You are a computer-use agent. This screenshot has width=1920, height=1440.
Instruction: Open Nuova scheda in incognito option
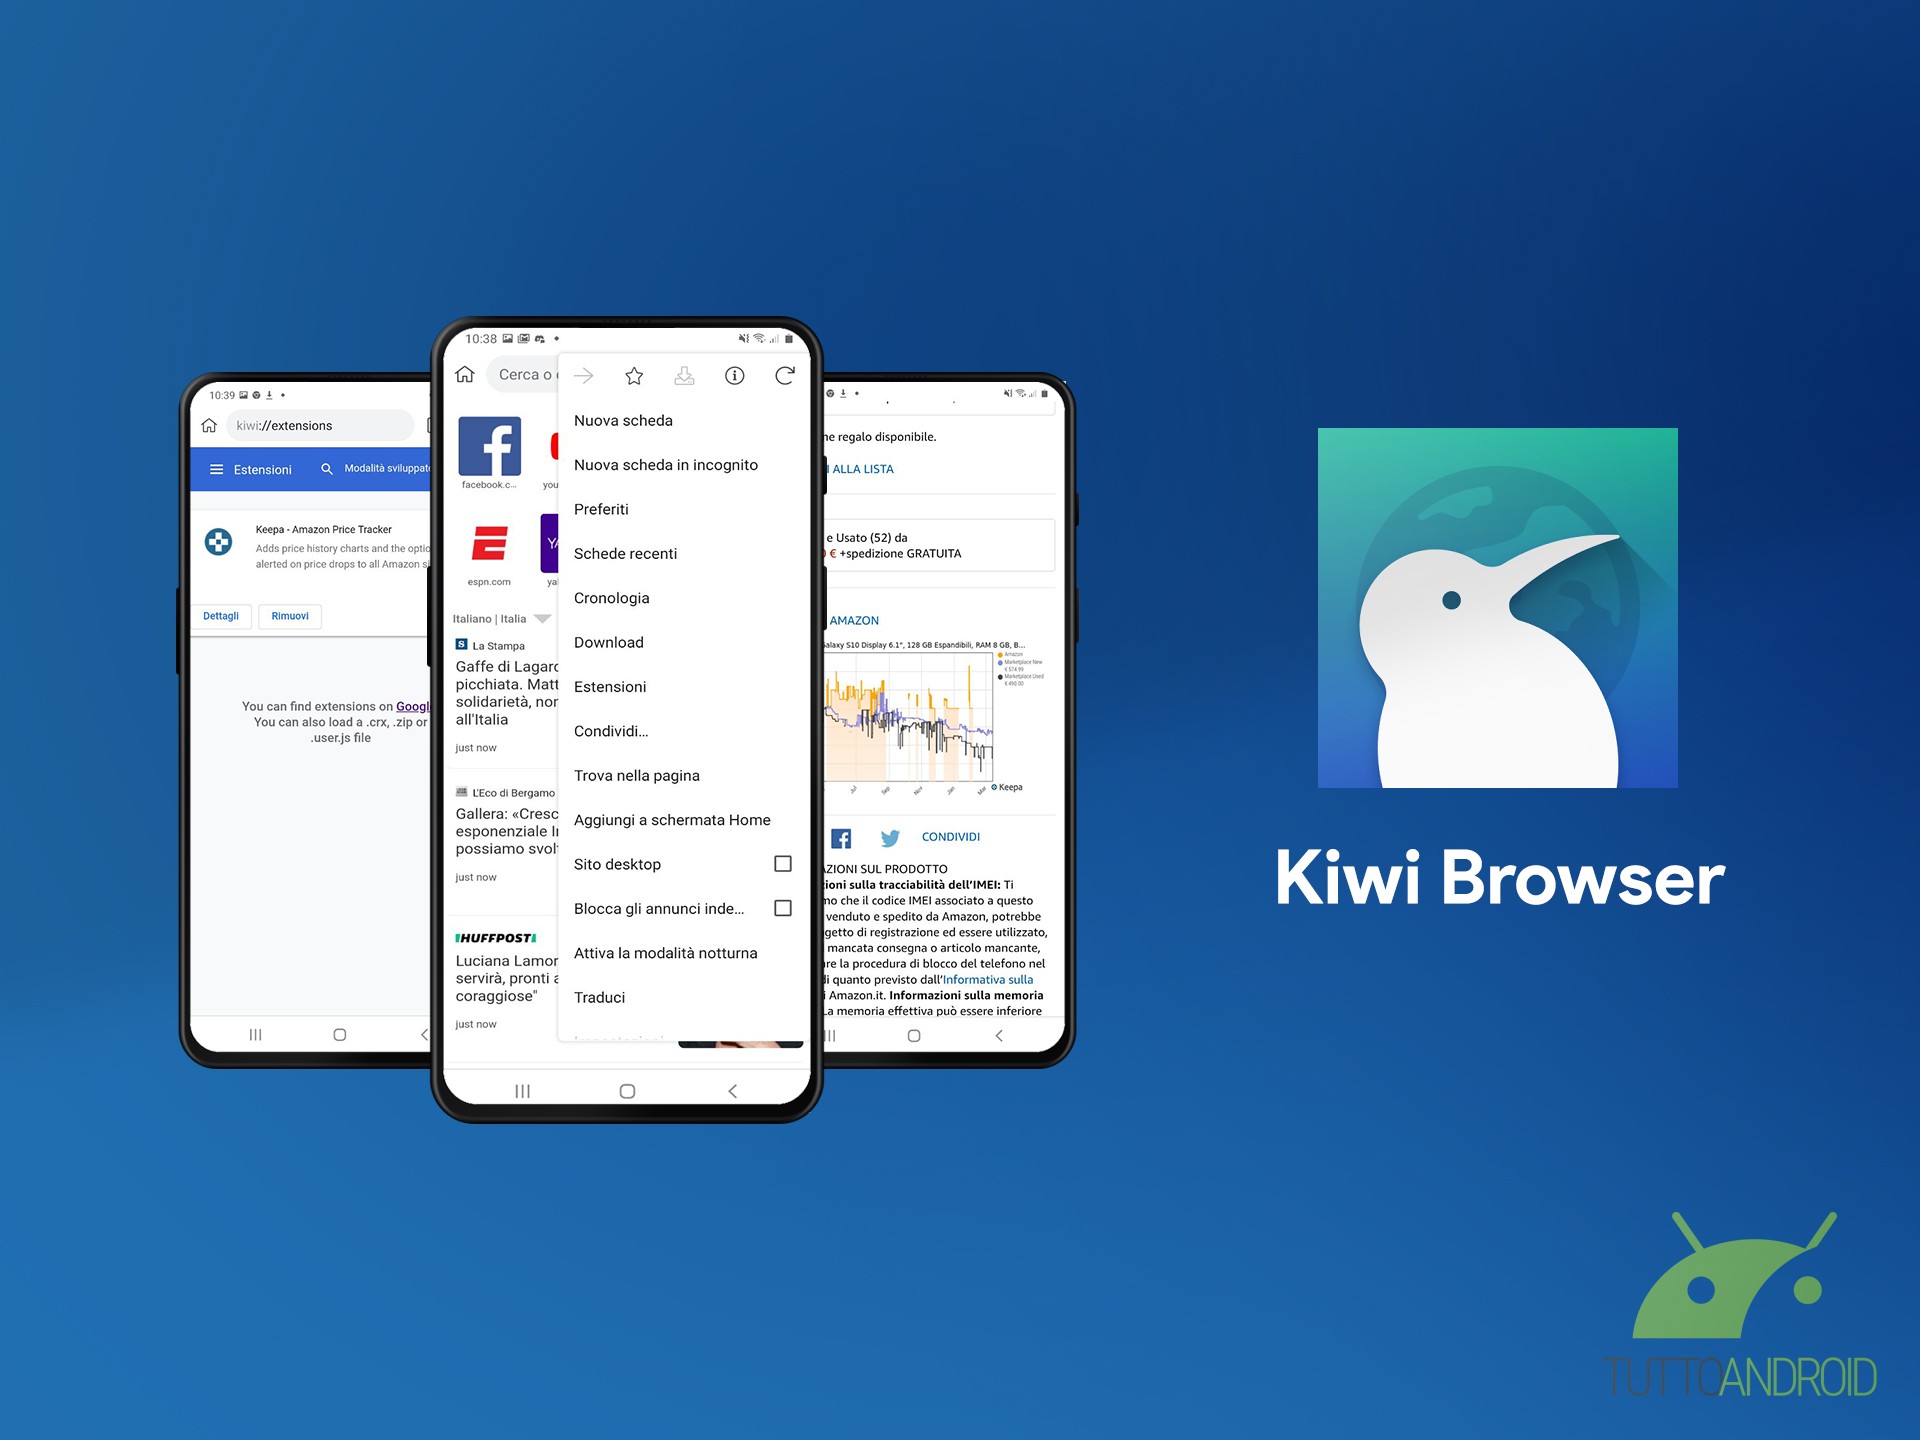tap(665, 463)
